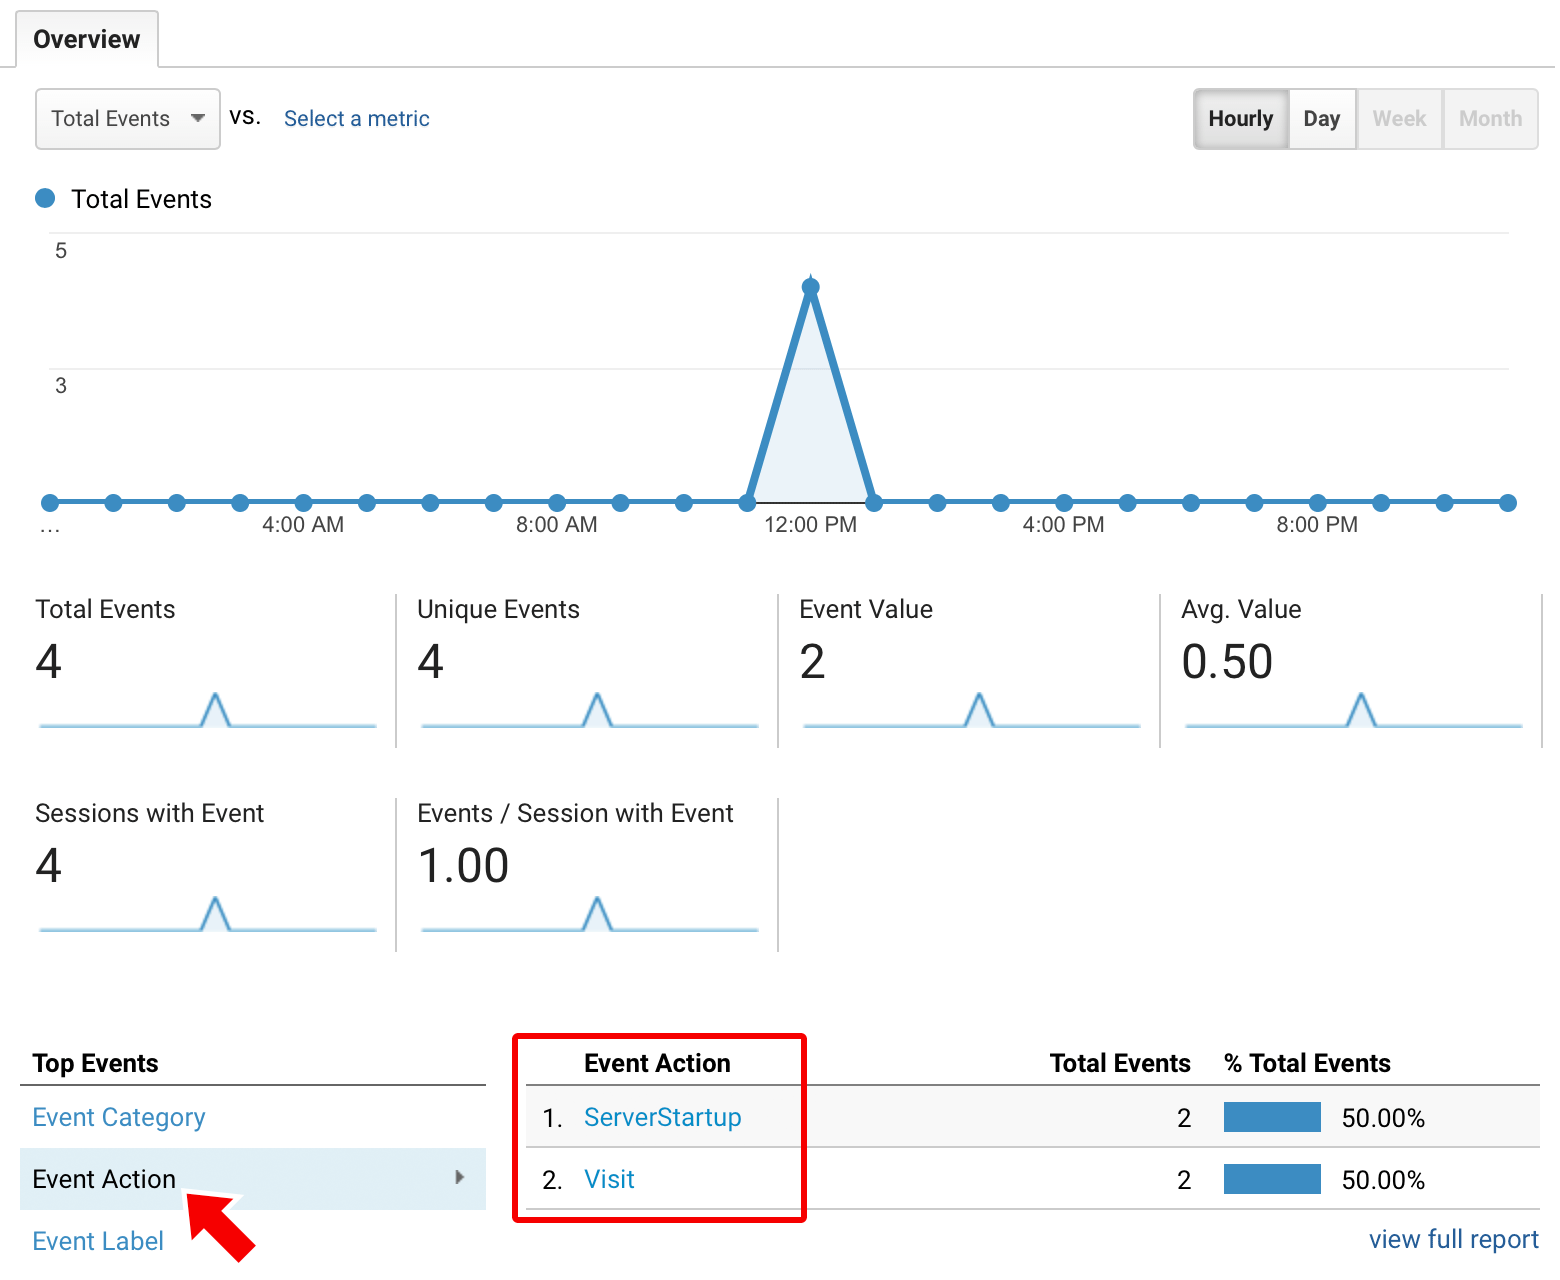The image size is (1560, 1280).
Task: Open the Event Label dimension
Action: click(x=98, y=1241)
